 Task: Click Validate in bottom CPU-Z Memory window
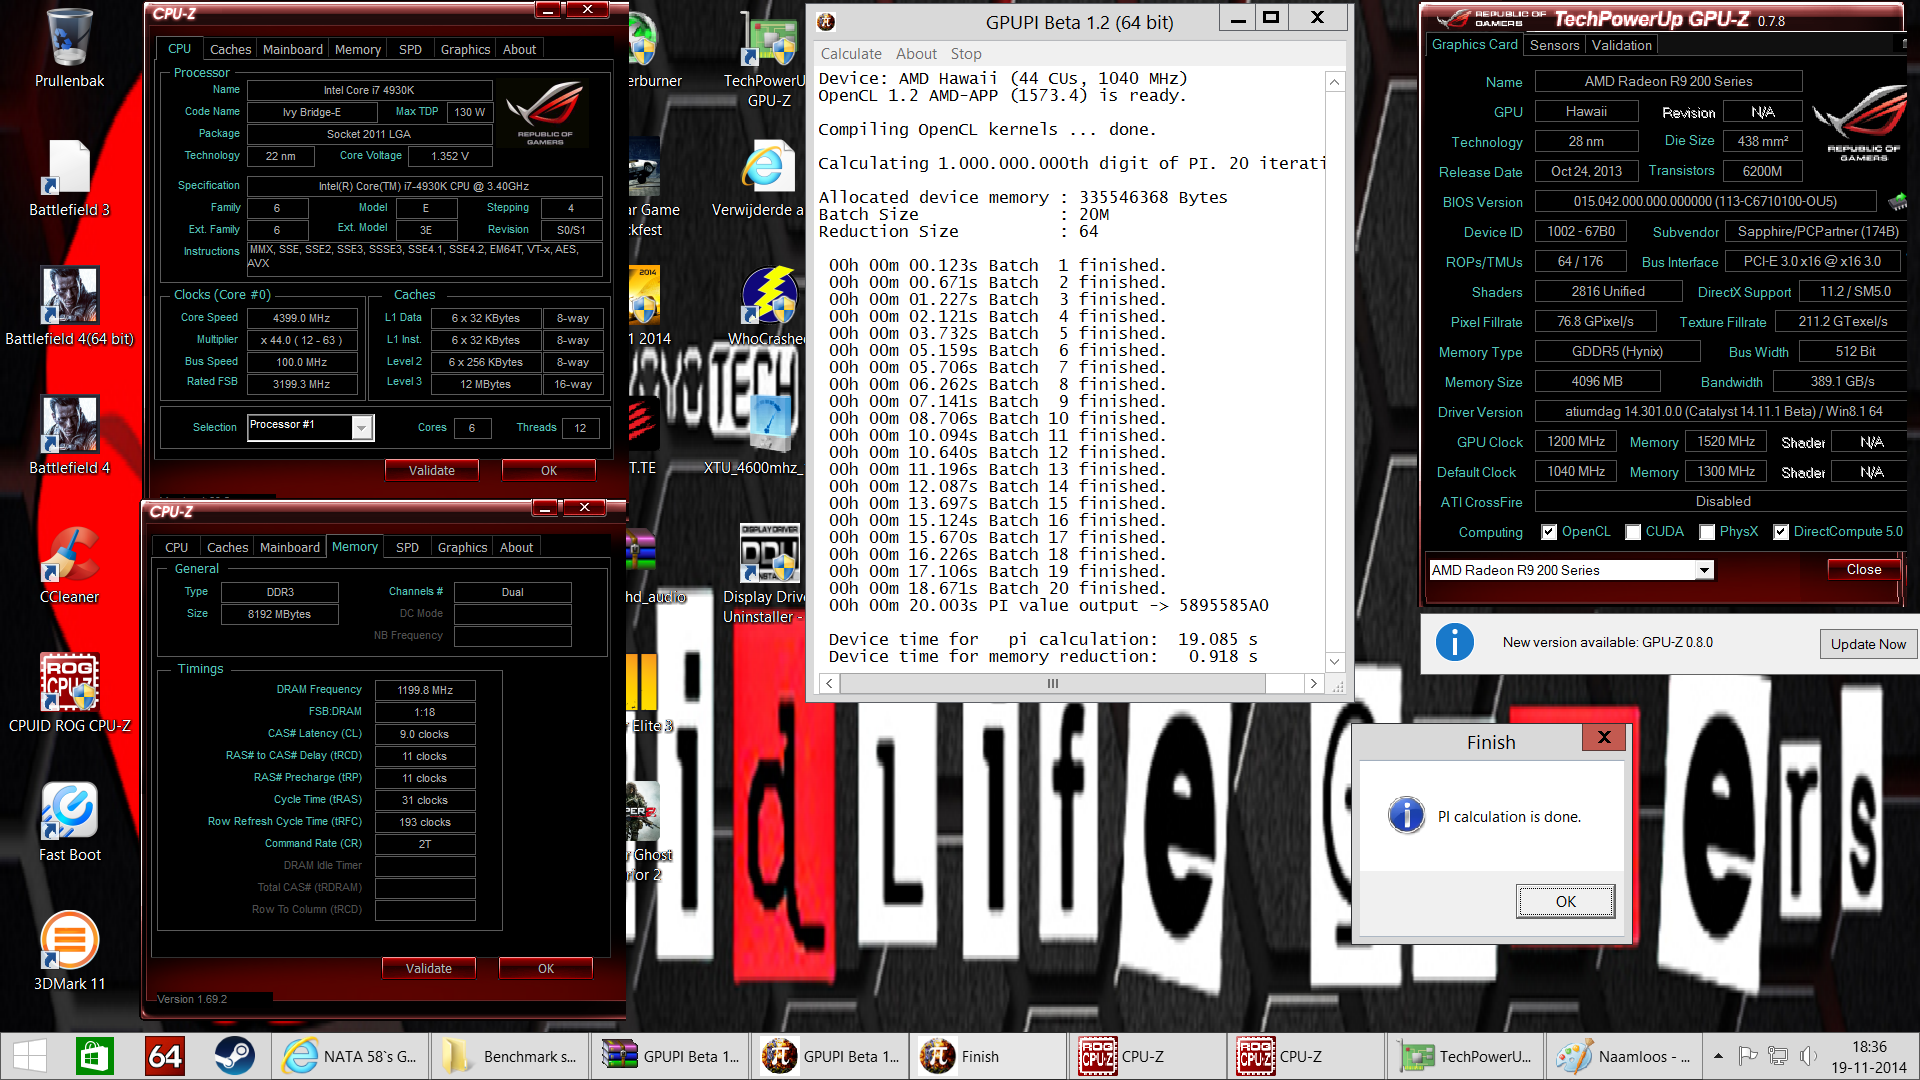click(x=428, y=968)
